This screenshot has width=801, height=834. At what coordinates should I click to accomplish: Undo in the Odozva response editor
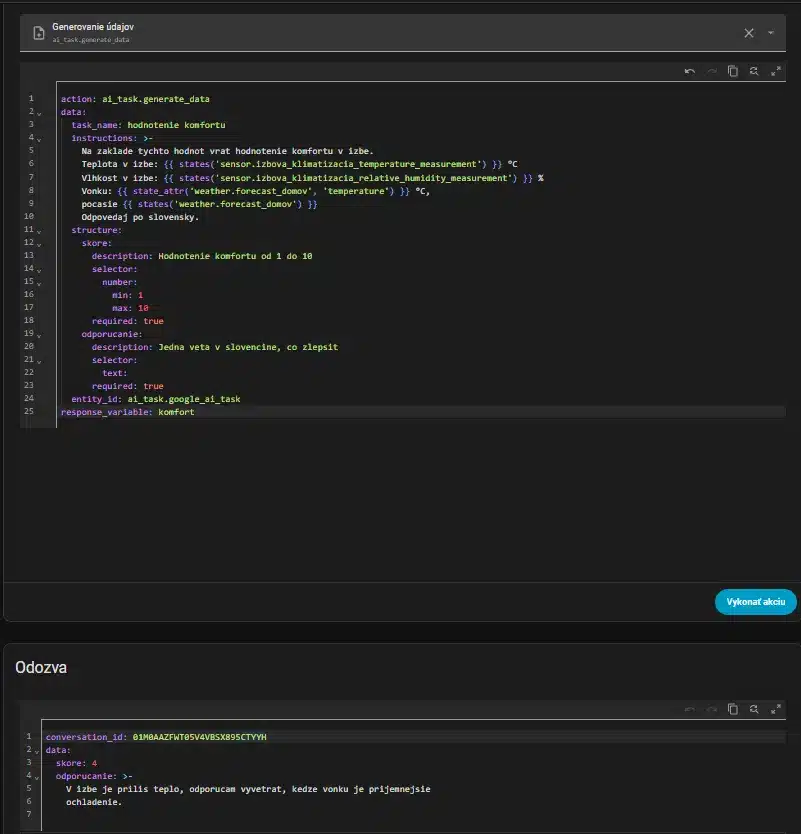click(x=690, y=710)
